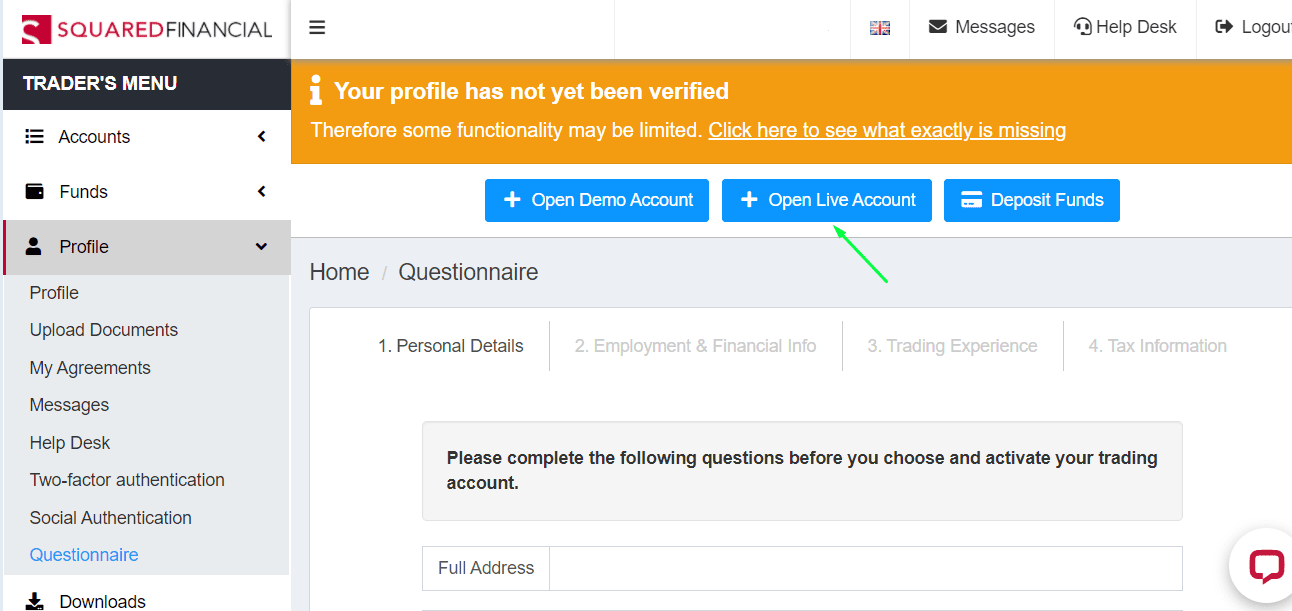Screen dimensions: 1292x611
Task: Click the Downloads icon in sidebar
Action: [x=35, y=601]
